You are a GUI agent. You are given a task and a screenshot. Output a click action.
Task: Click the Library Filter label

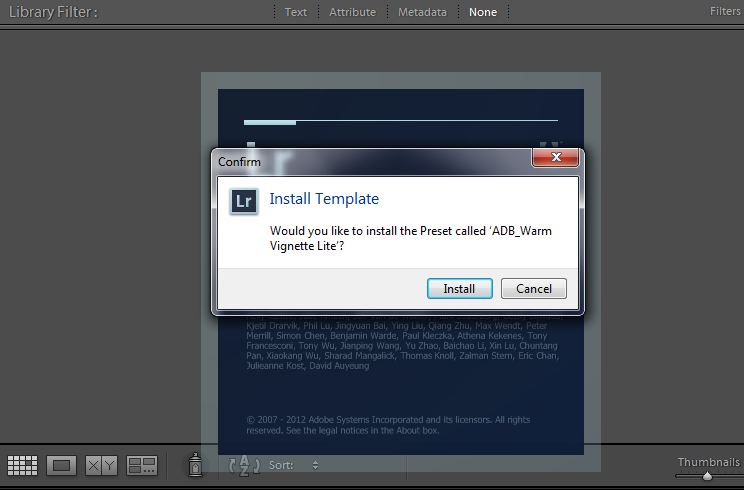pos(53,12)
